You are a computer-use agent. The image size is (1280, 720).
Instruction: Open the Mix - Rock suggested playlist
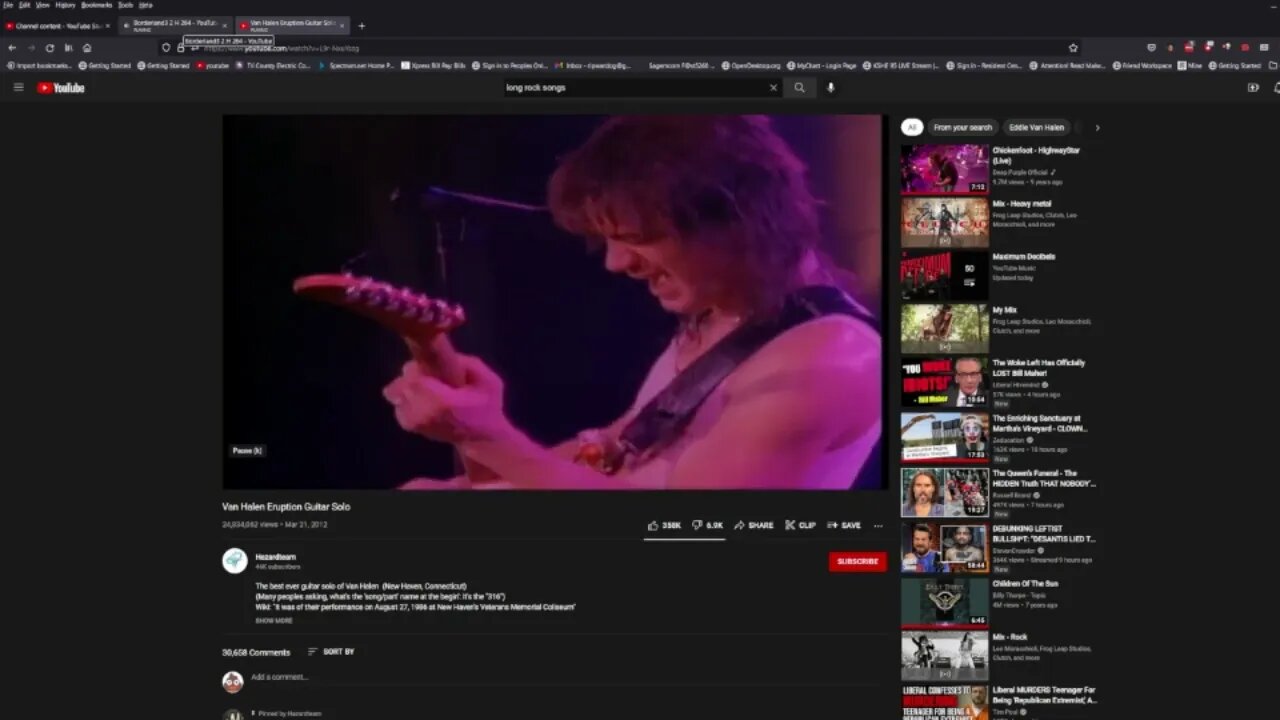[x=944, y=656]
